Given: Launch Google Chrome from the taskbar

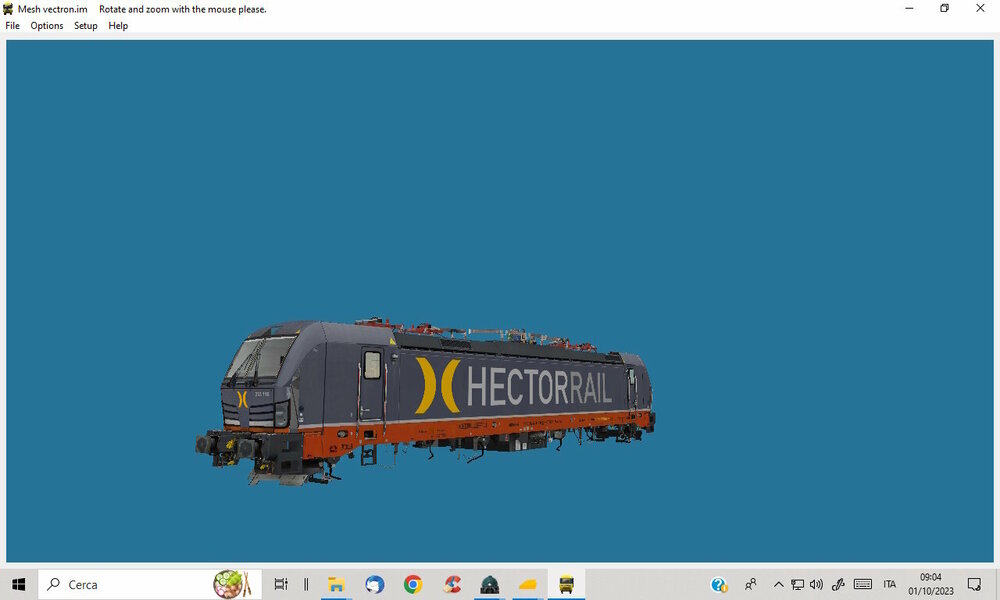Looking at the screenshot, I should pos(413,584).
